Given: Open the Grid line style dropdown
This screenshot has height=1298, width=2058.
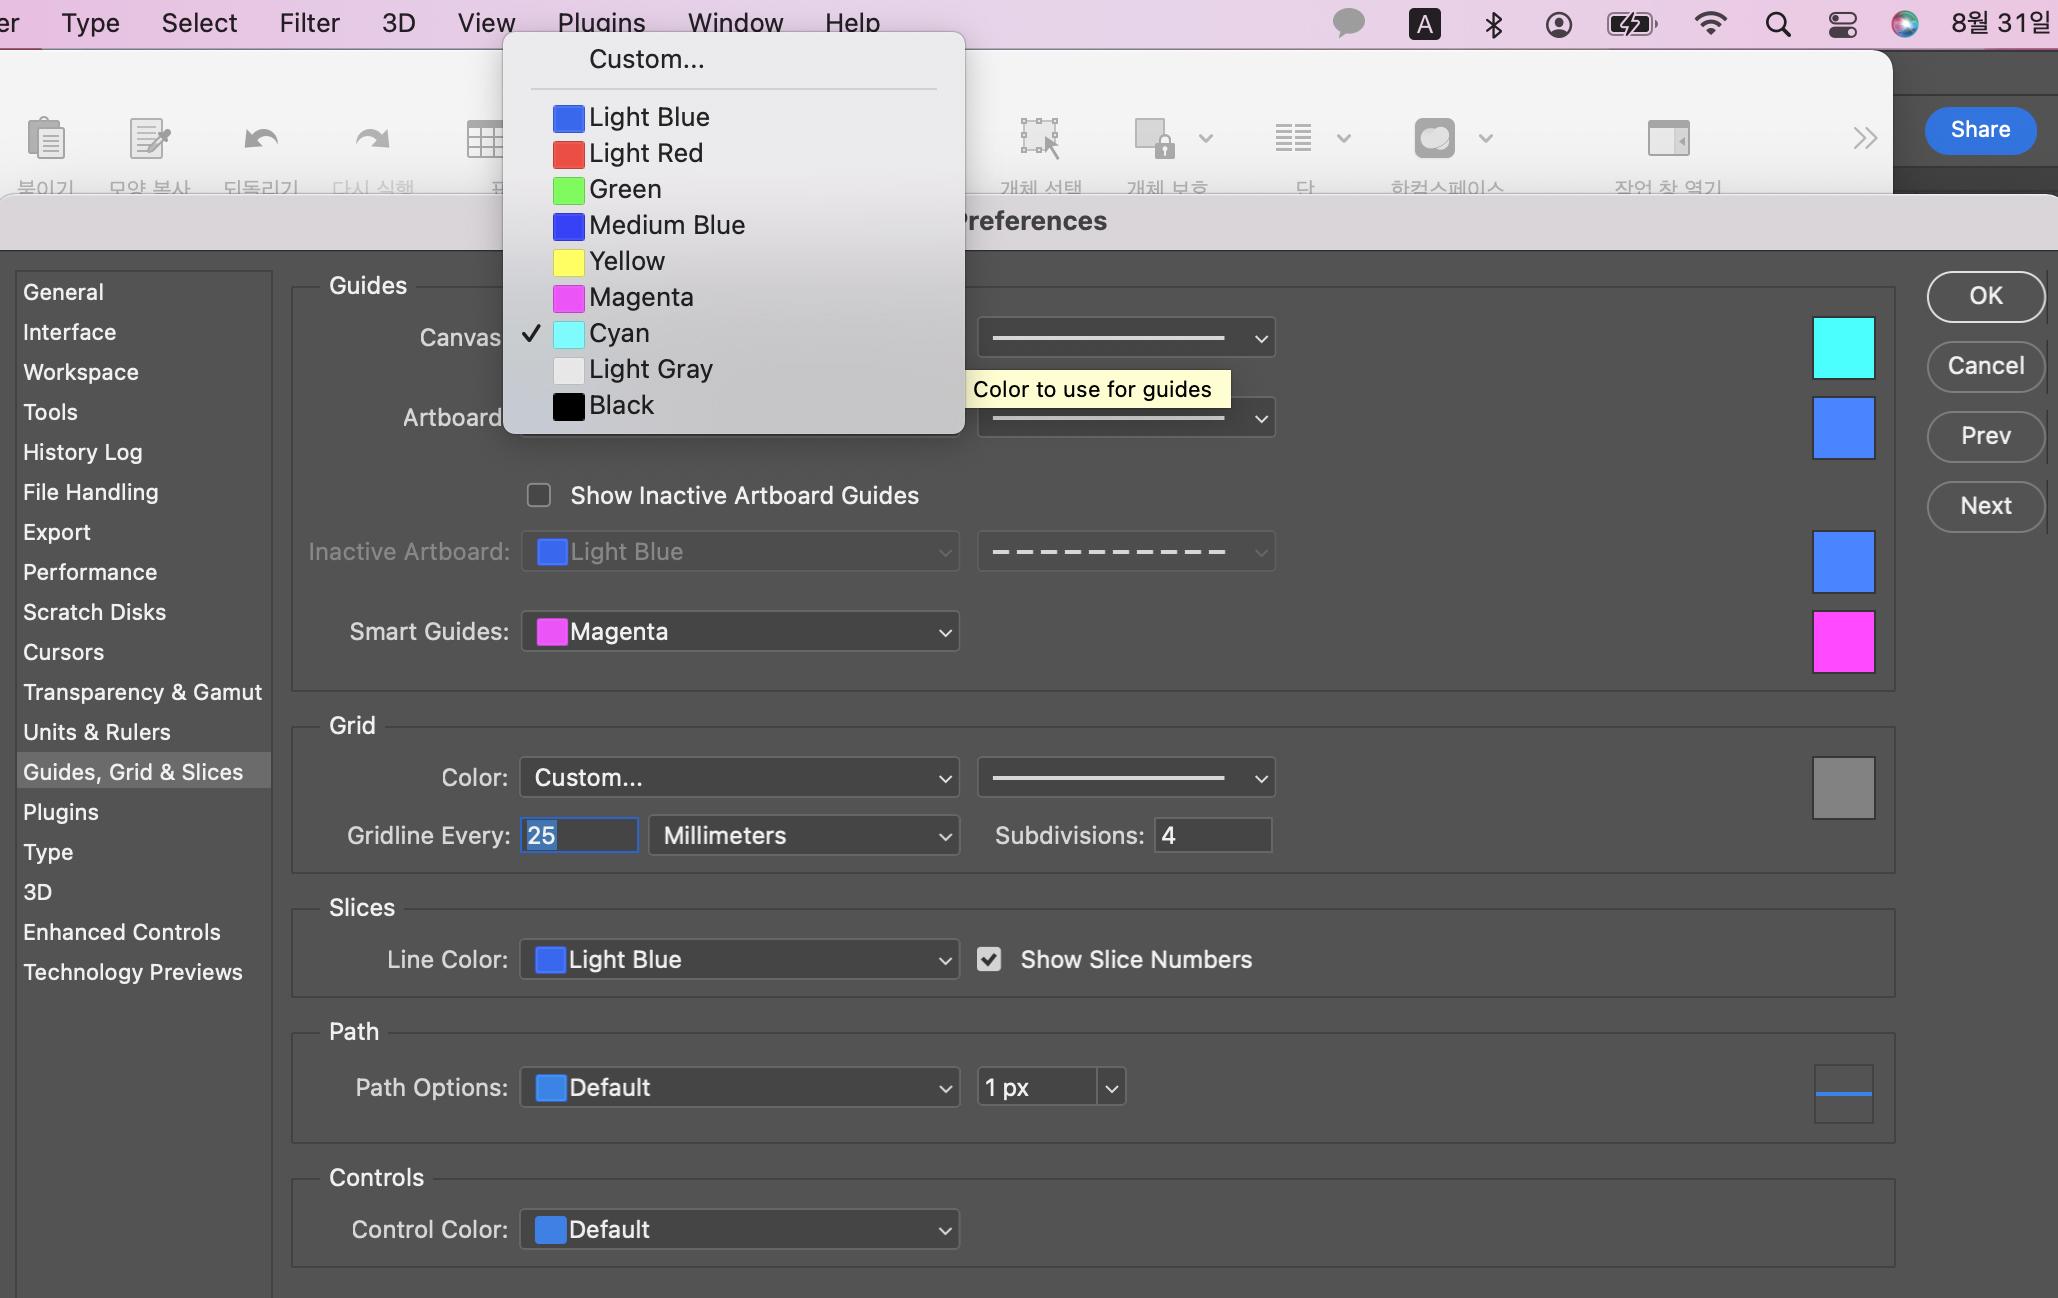Looking at the screenshot, I should pyautogui.click(x=1126, y=777).
